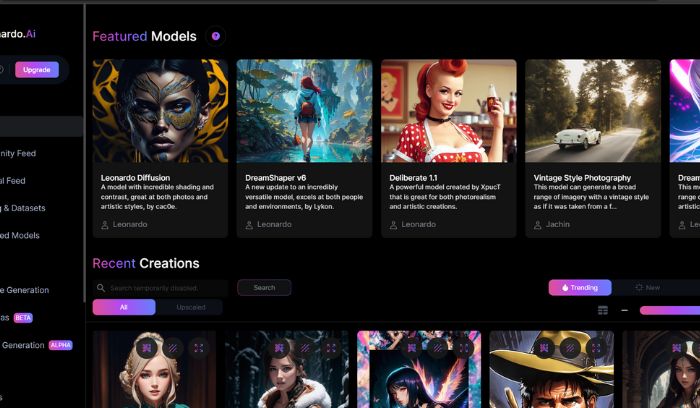Open Community Feed in the sidebar

point(18,153)
